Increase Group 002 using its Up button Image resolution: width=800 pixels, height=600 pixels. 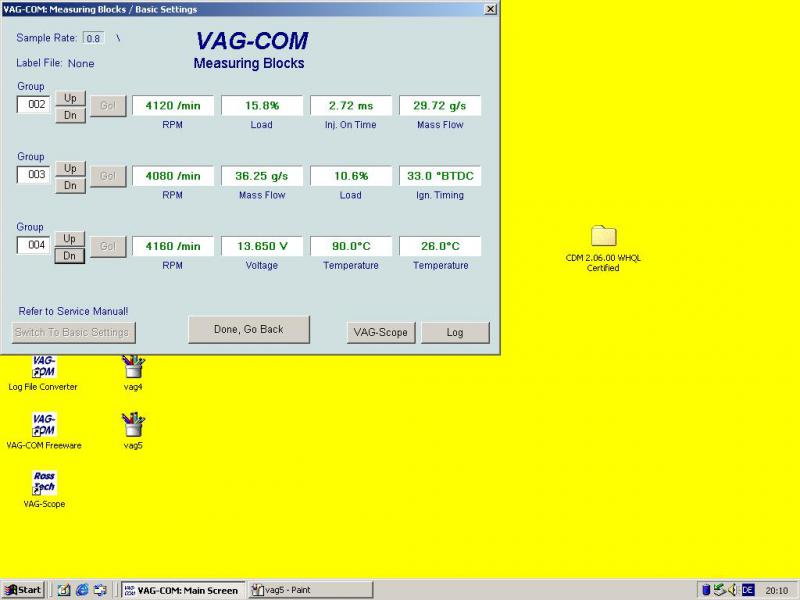coord(68,99)
